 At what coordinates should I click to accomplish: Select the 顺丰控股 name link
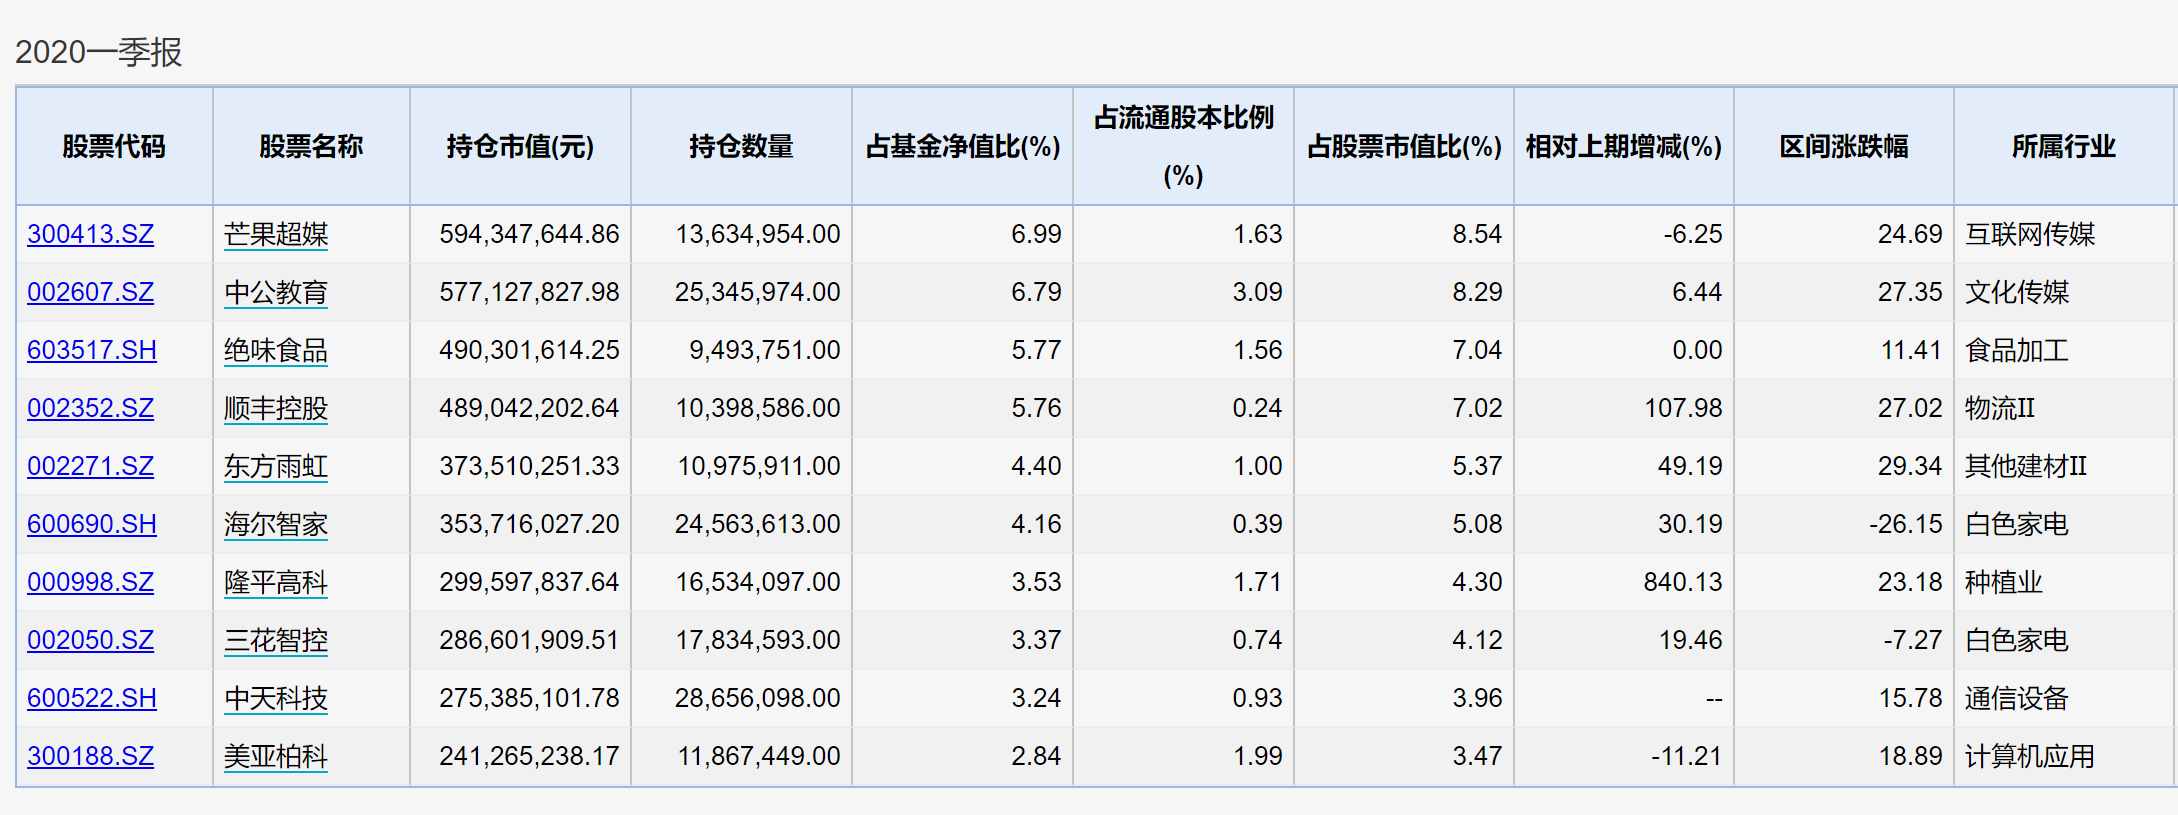click(276, 408)
